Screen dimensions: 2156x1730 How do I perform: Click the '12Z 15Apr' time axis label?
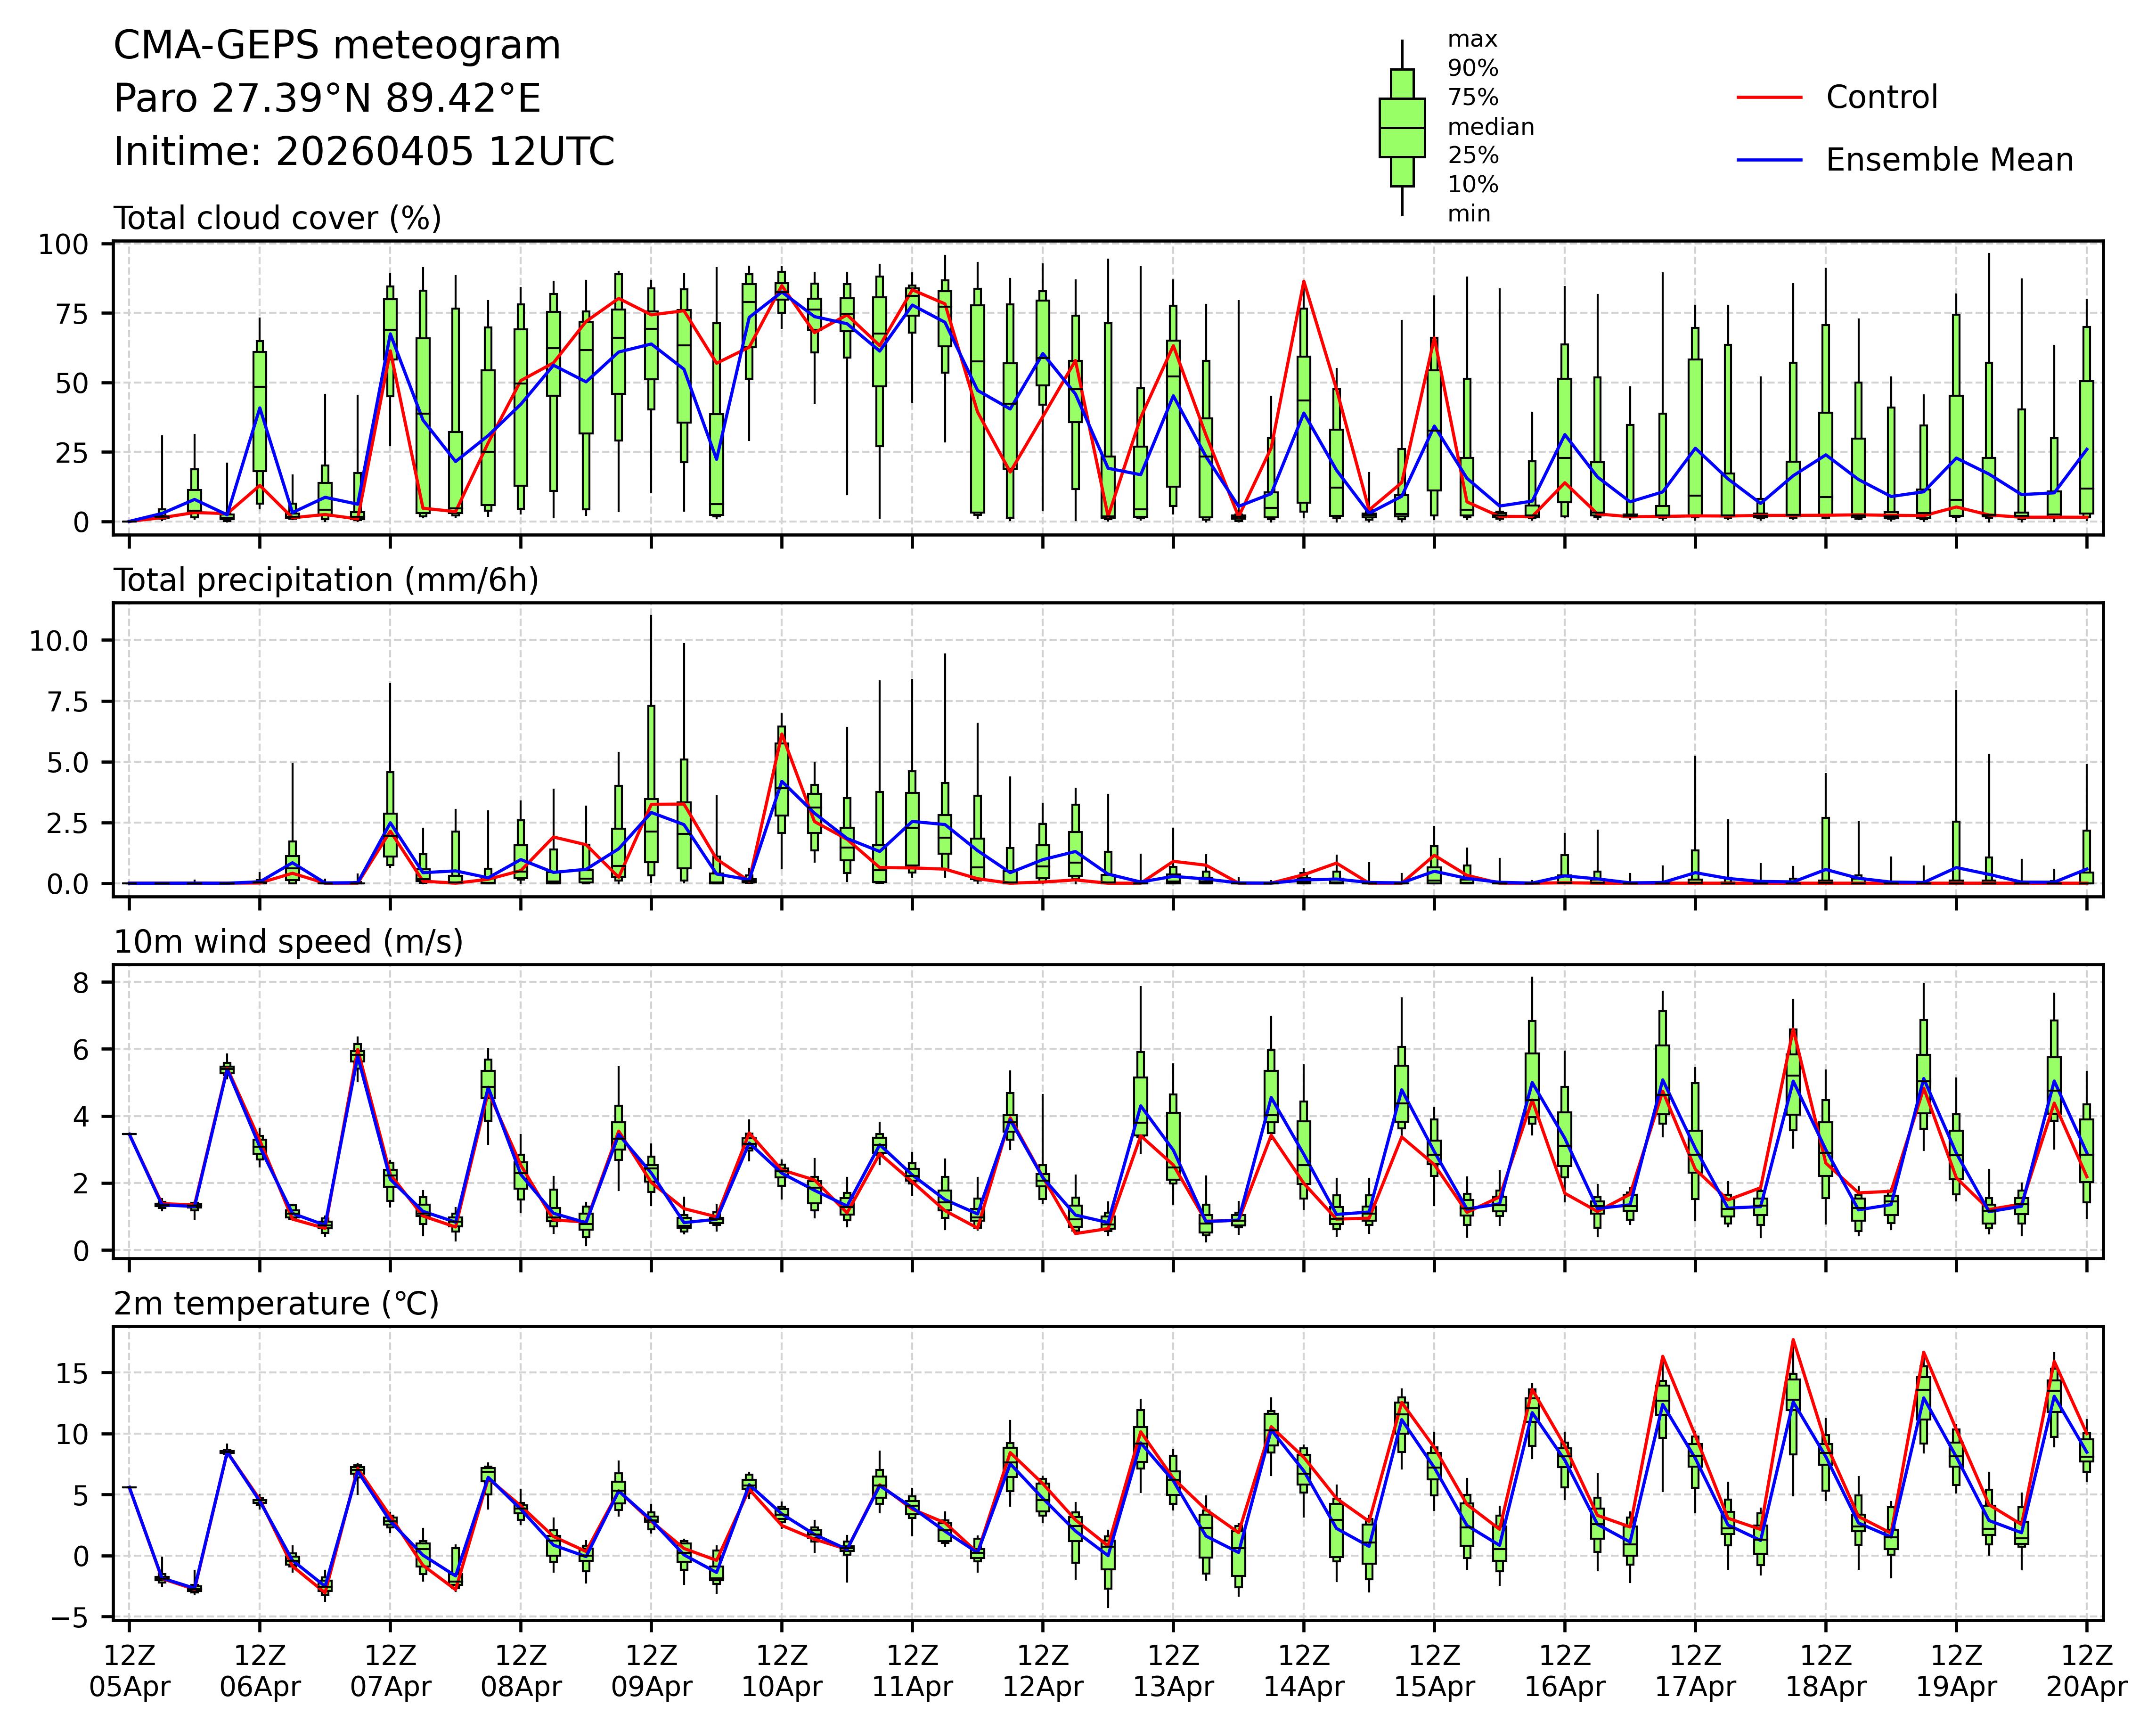point(1434,1672)
